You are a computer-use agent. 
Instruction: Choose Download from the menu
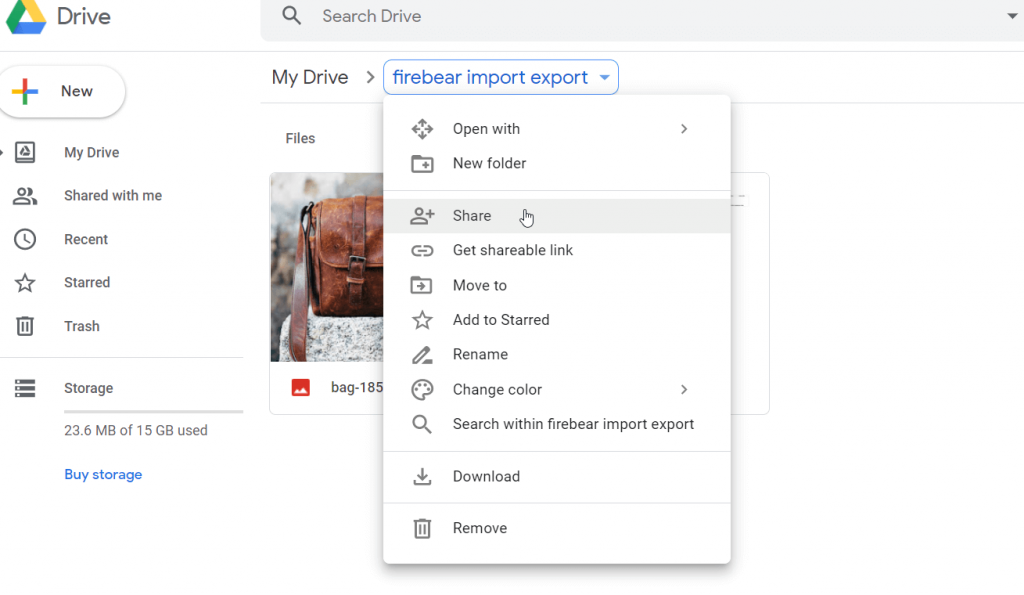(556, 476)
